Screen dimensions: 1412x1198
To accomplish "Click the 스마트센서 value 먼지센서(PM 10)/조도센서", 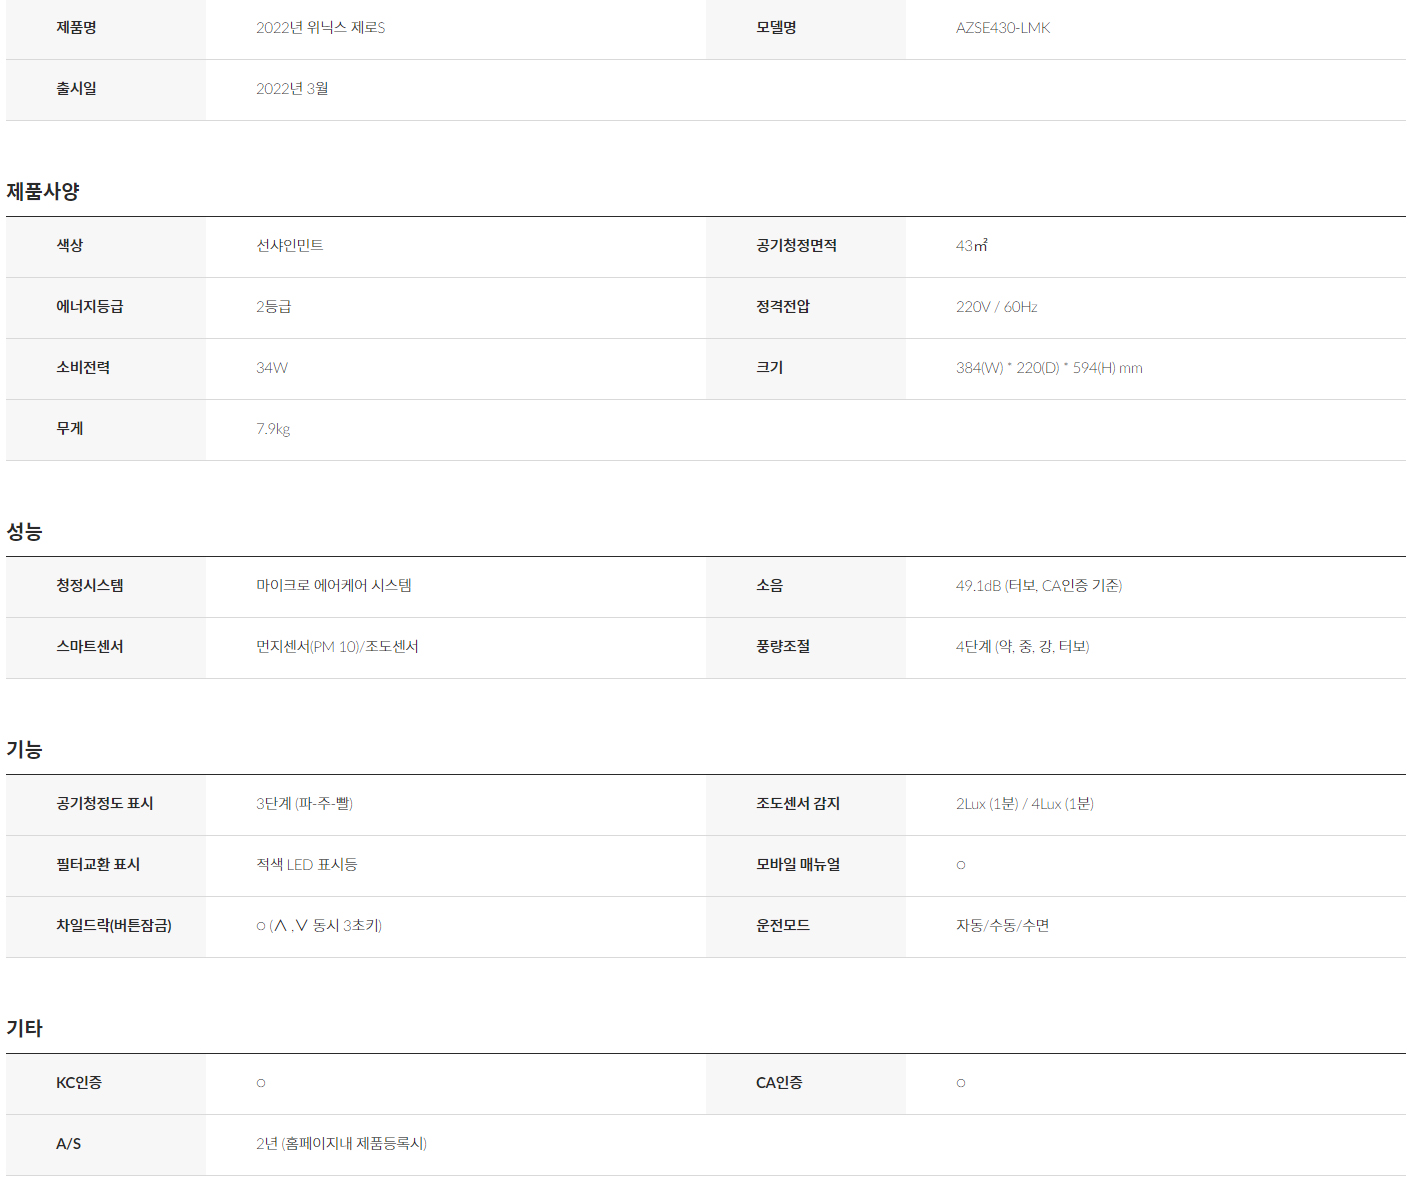I will 337,647.
